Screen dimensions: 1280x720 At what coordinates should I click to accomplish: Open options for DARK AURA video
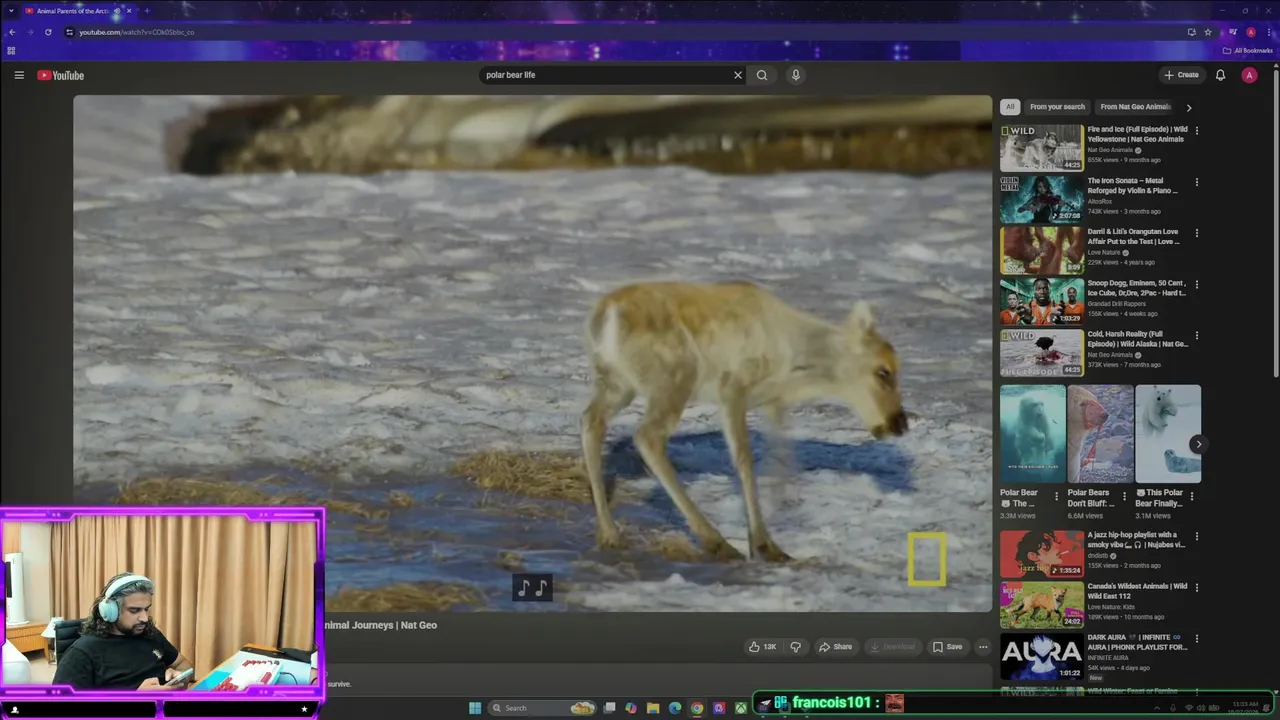pyautogui.click(x=1197, y=638)
